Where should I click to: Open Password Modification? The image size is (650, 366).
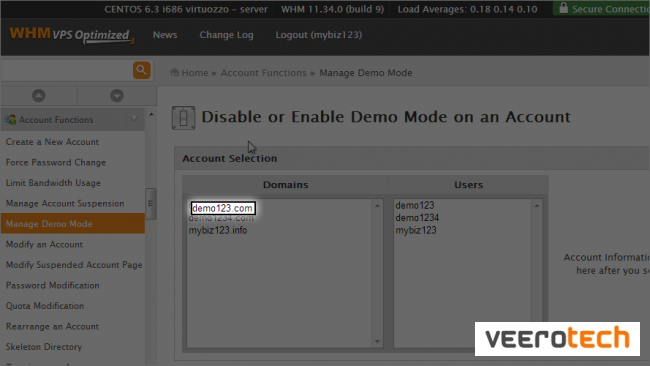point(52,286)
